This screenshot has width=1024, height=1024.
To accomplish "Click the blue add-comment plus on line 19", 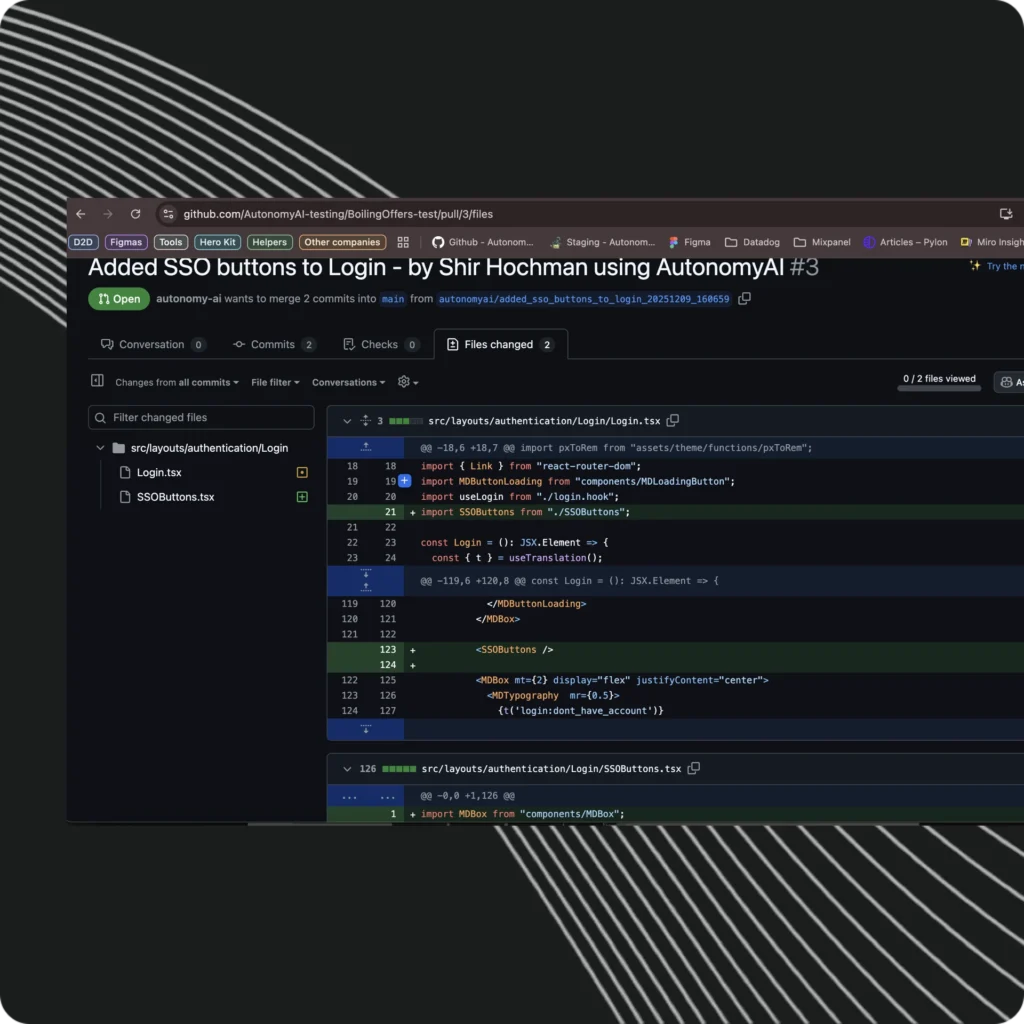I will (404, 481).
